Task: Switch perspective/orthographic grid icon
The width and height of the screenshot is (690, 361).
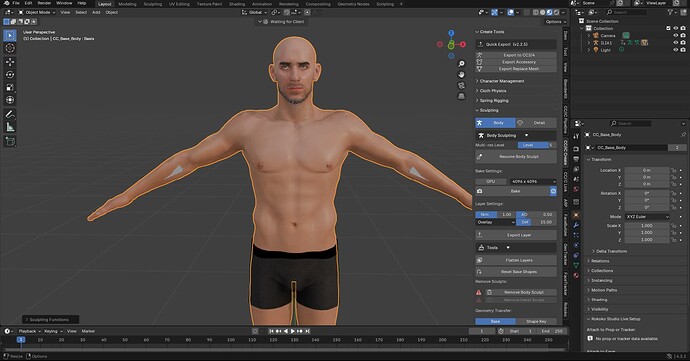Action: coord(461,96)
